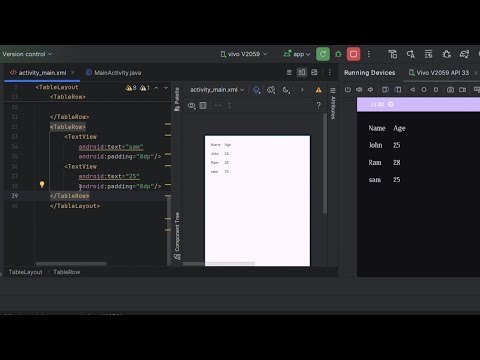Switch editor to Split view
This screenshot has width=480, height=360.
click(x=302, y=72)
